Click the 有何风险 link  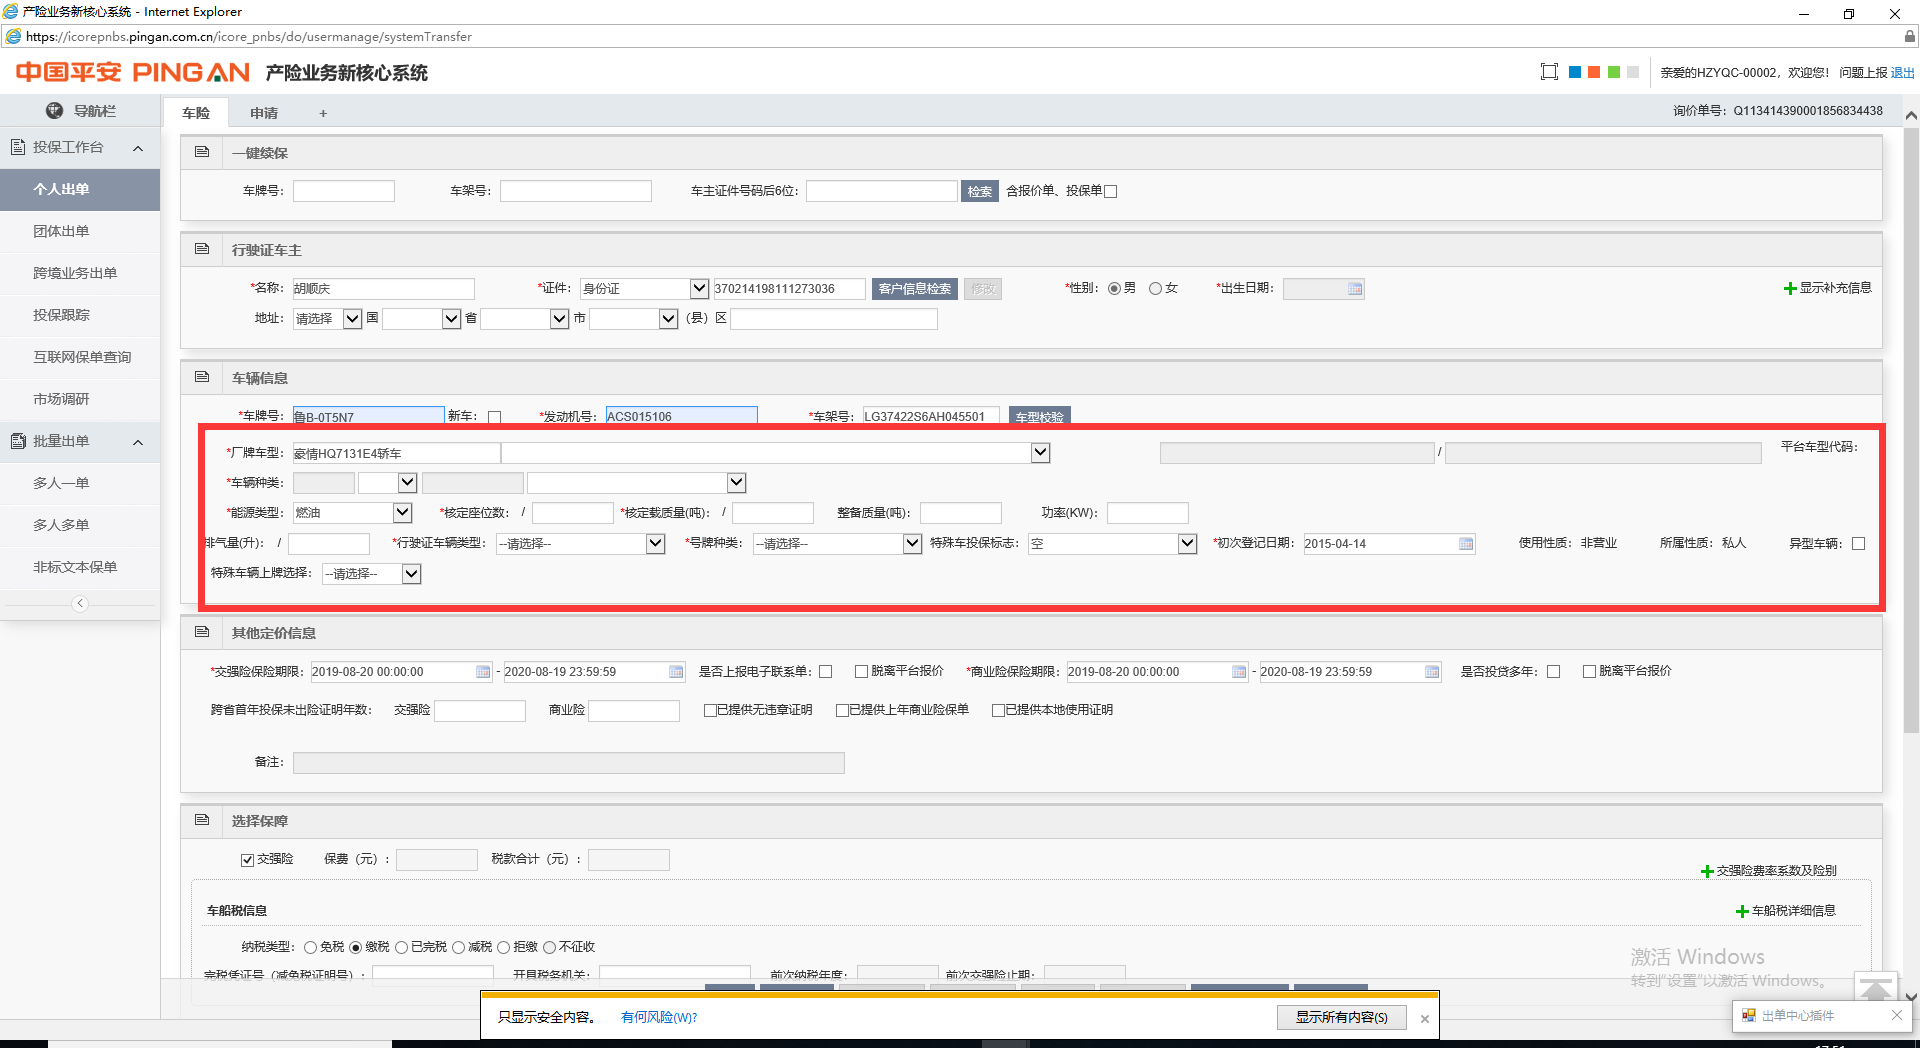[x=659, y=1017]
